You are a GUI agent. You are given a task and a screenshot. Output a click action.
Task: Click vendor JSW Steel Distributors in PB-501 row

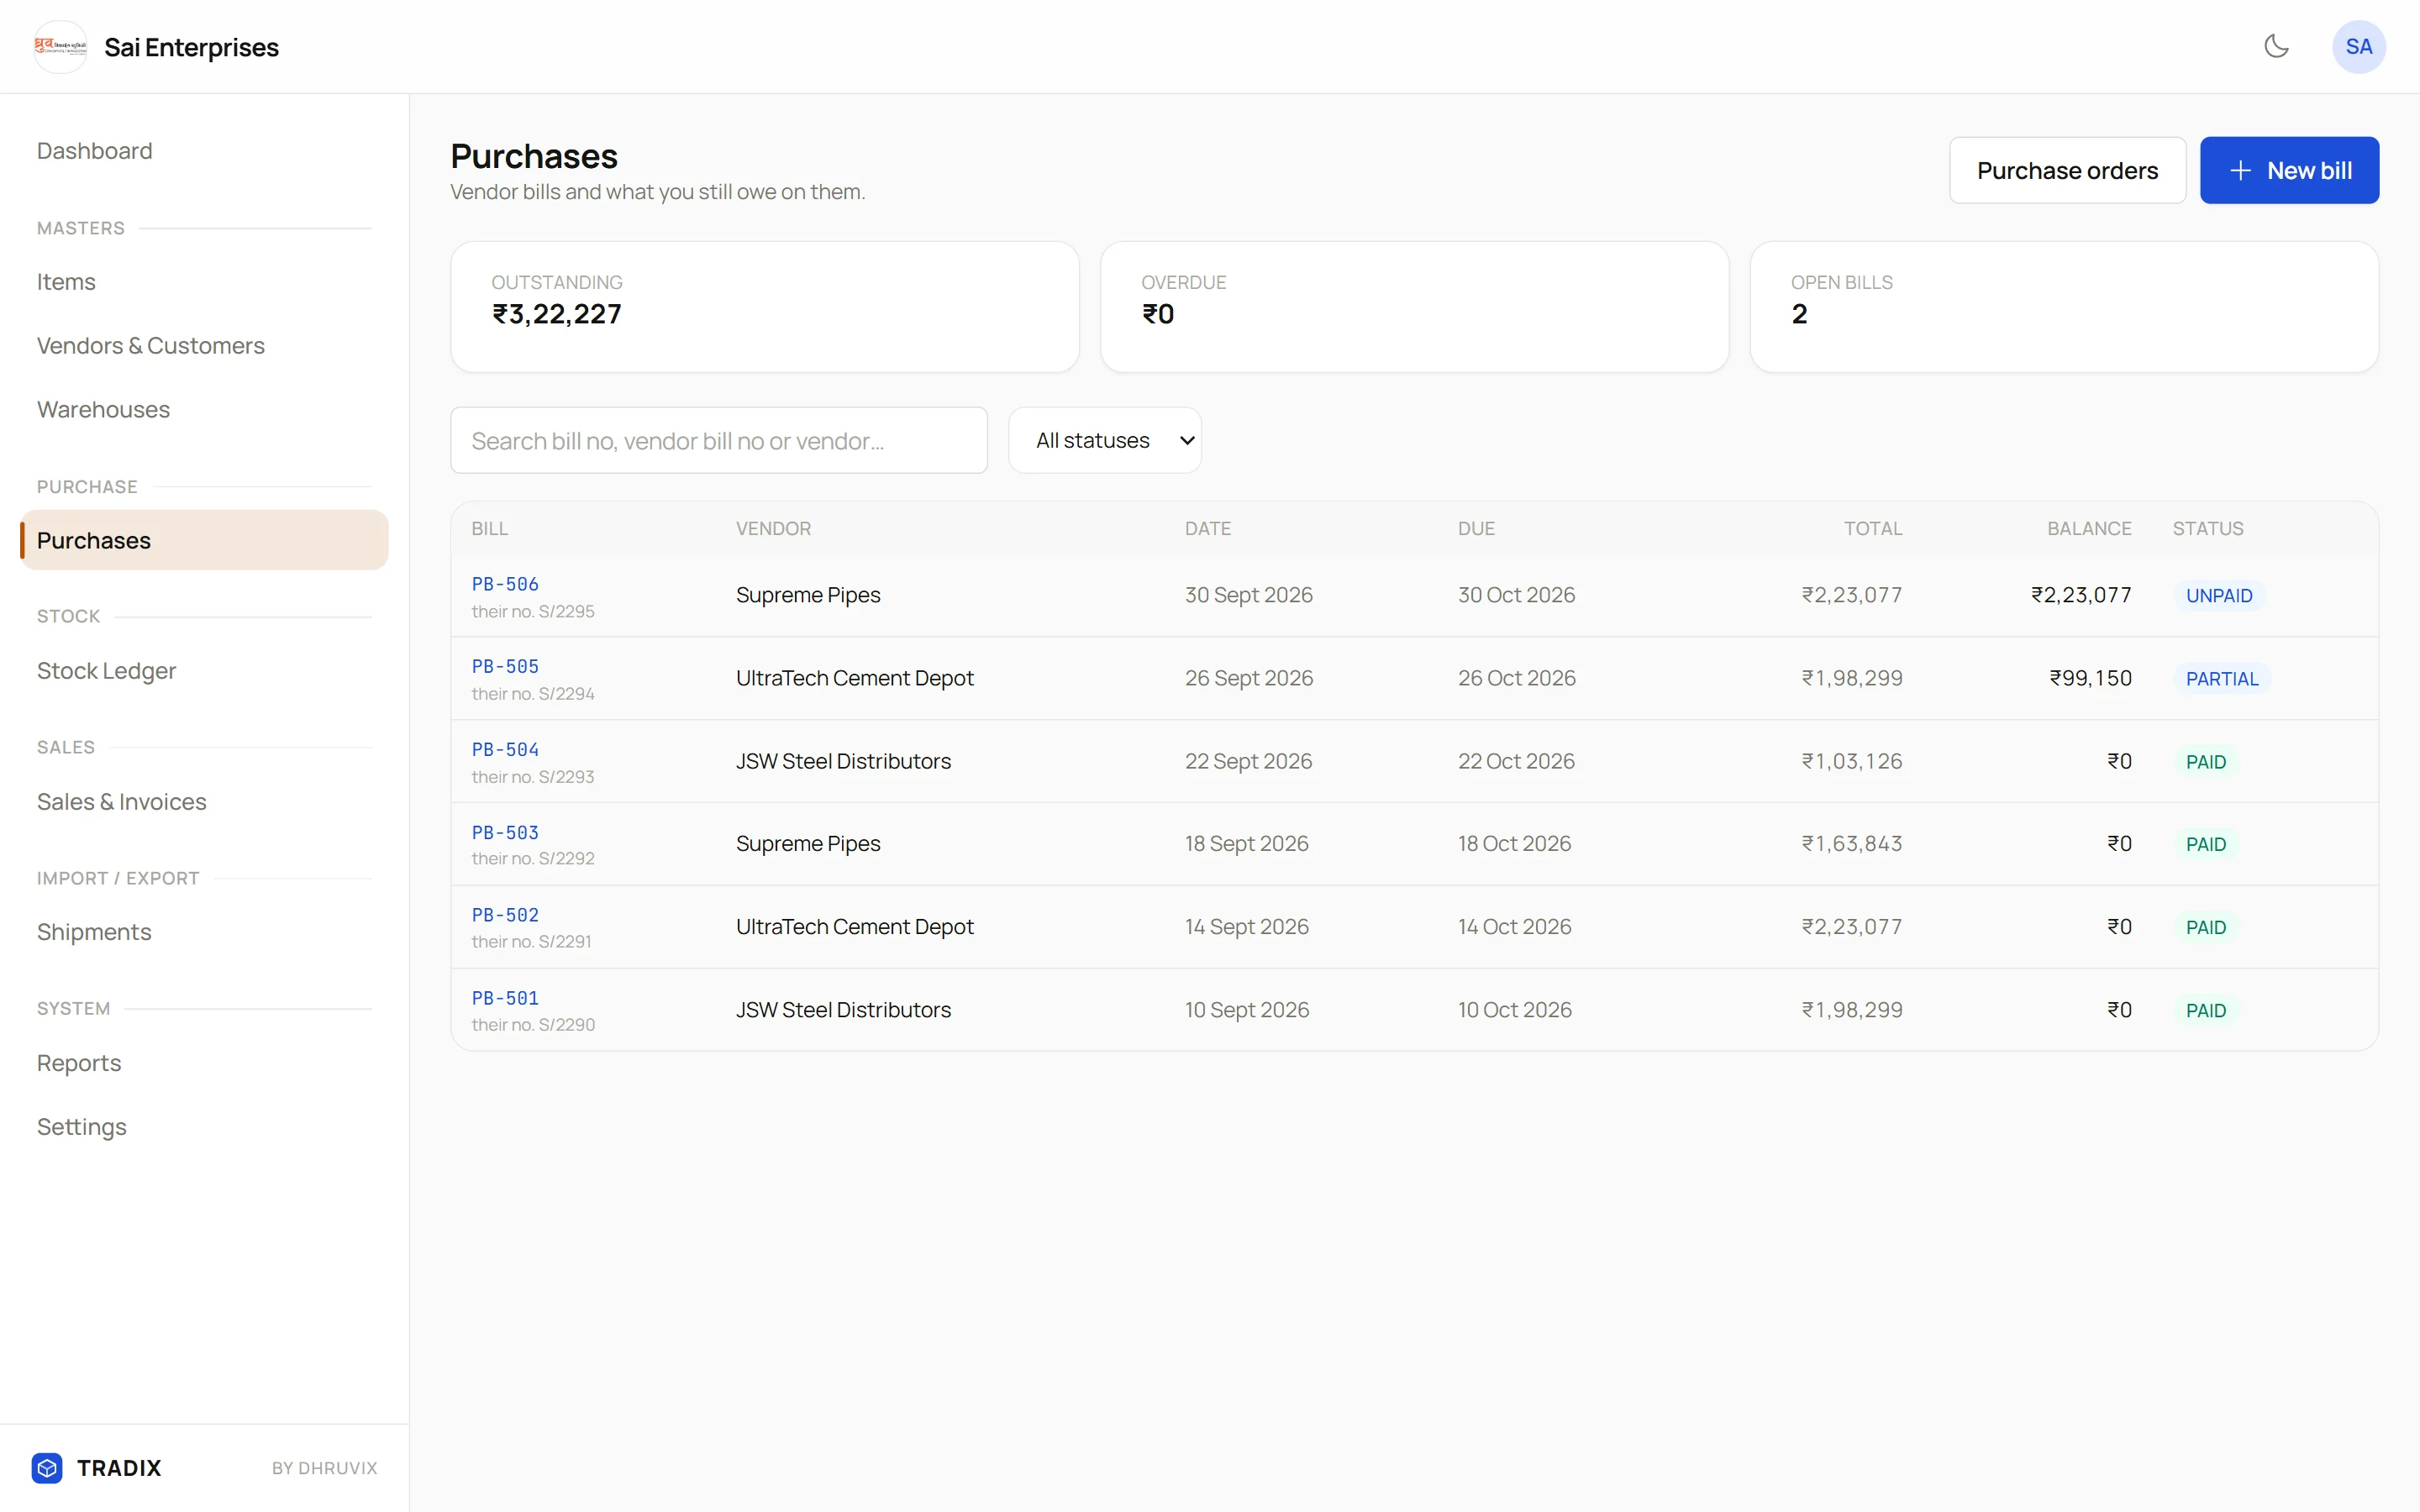(843, 1010)
